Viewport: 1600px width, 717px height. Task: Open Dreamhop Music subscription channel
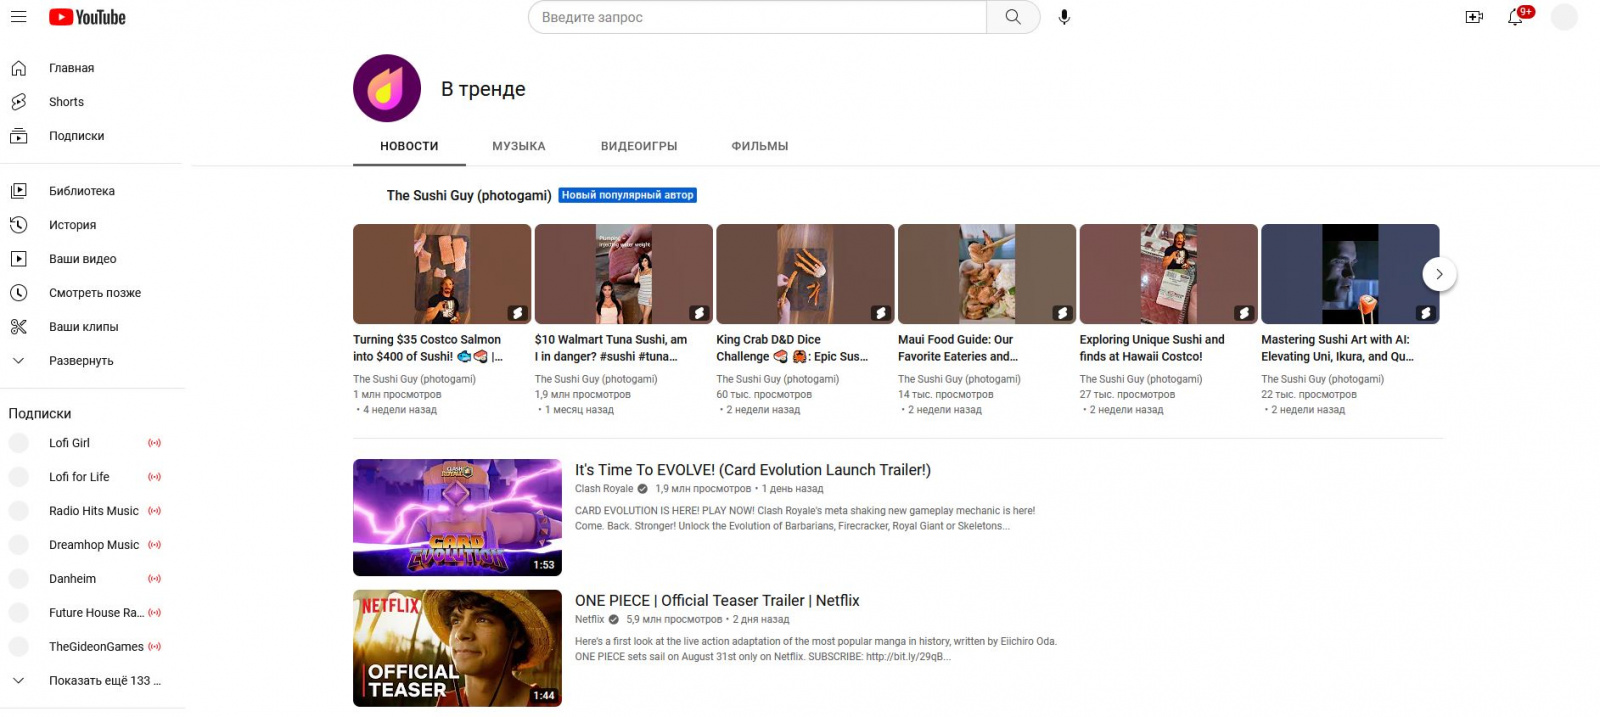click(x=92, y=545)
